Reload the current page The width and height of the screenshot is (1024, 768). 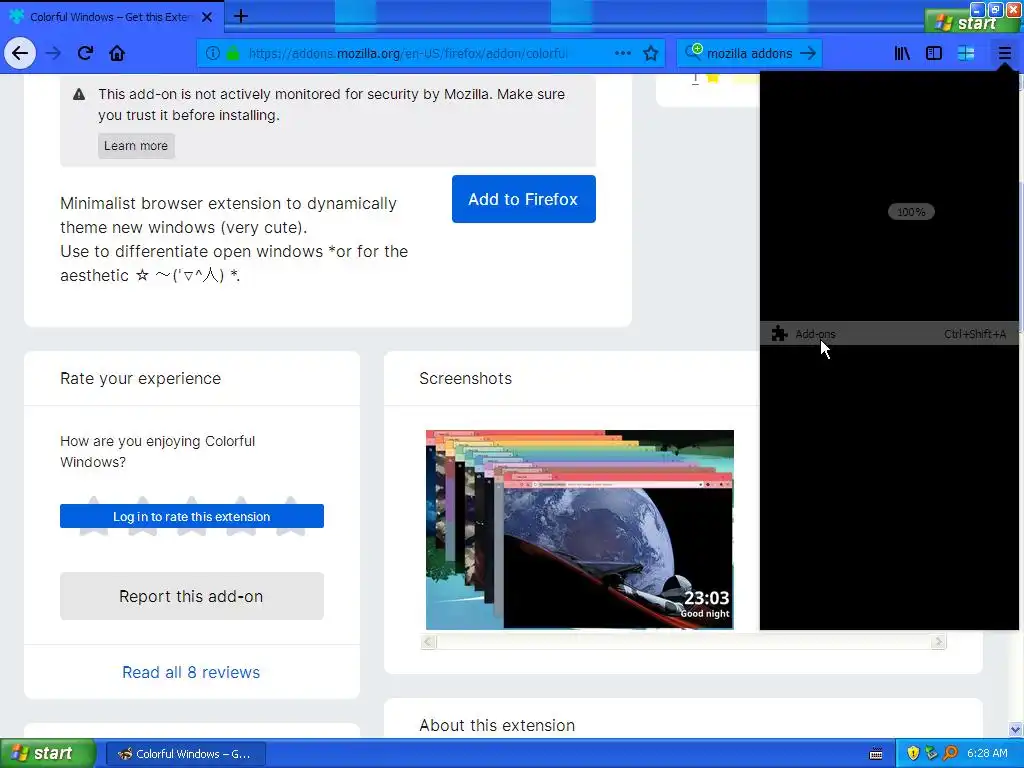[x=85, y=53]
